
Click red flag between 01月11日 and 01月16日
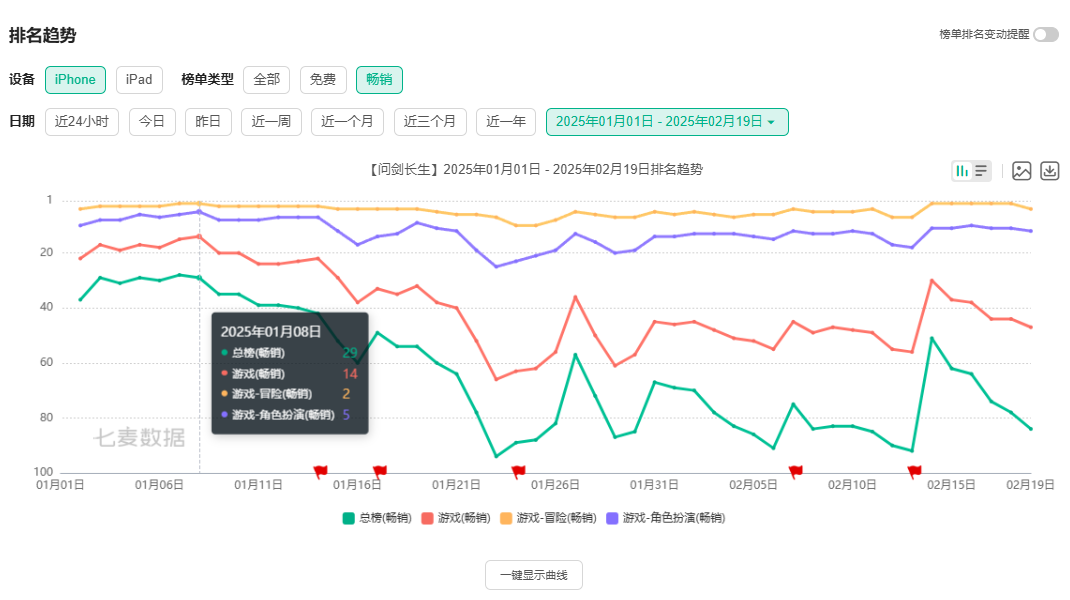point(320,471)
